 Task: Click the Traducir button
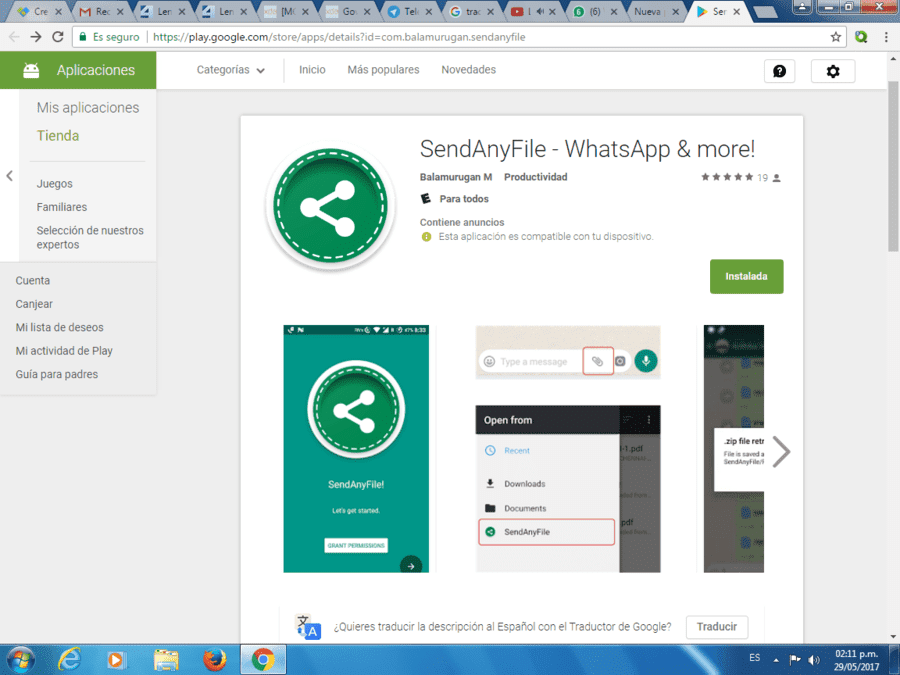coord(717,626)
